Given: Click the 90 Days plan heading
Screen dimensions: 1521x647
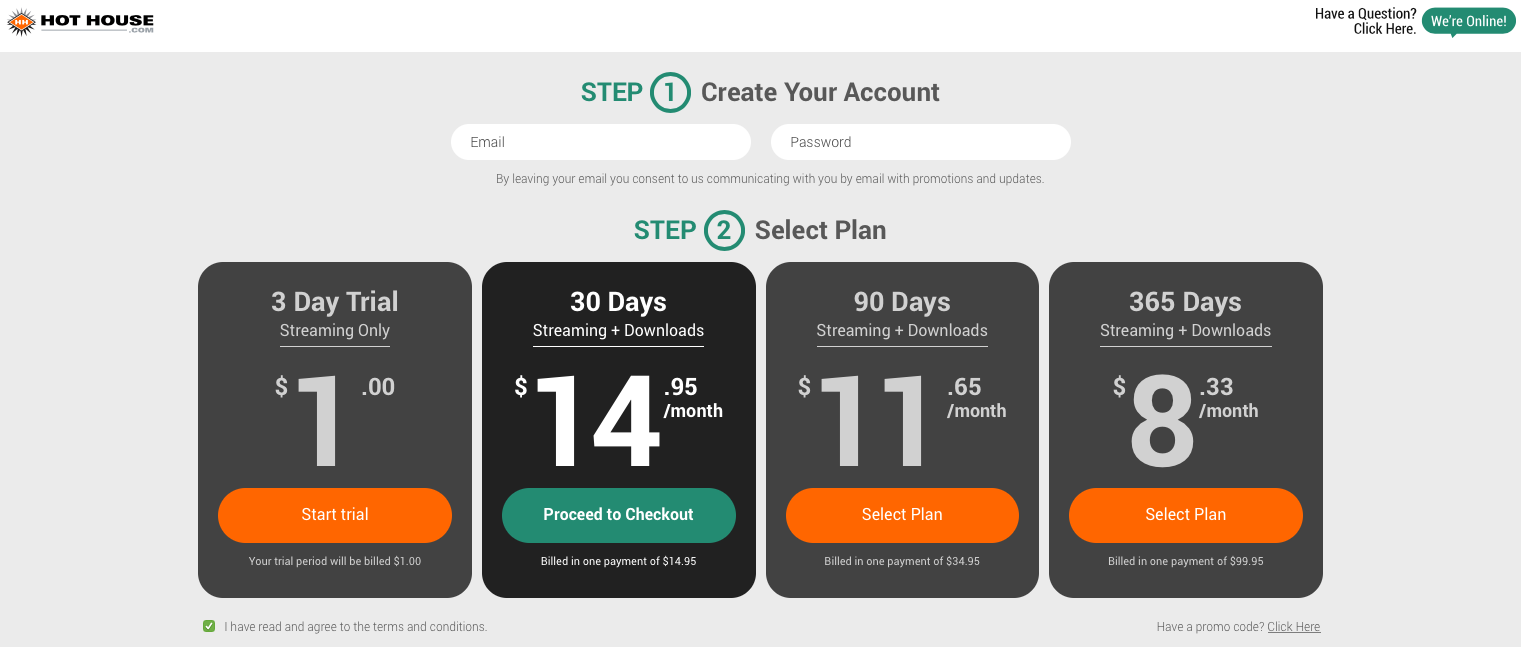Looking at the screenshot, I should pos(902,302).
